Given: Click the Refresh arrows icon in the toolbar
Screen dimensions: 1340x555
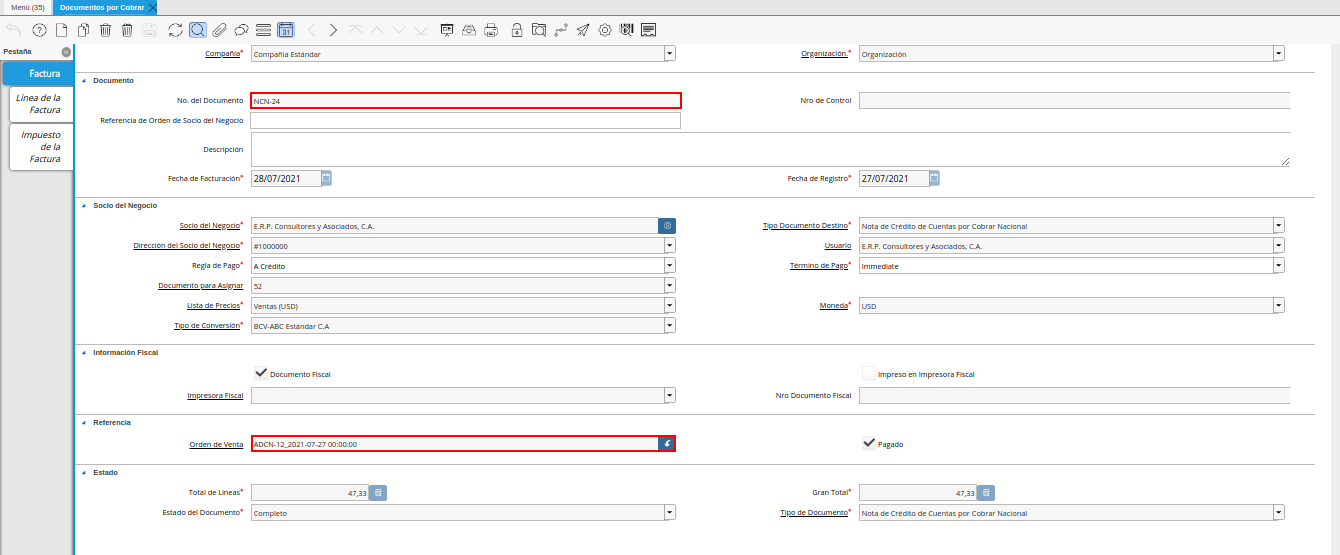Looking at the screenshot, I should point(176,30).
